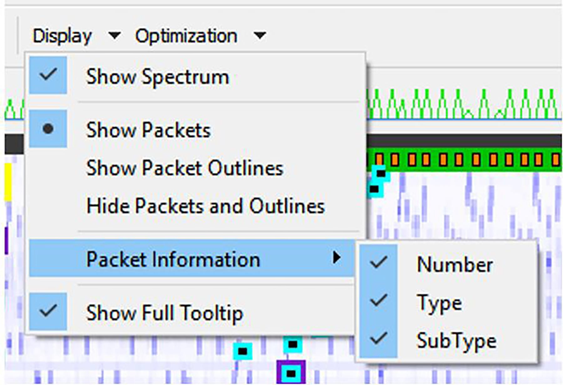
Task: Click the topmost cyan packet under the green bar
Action: (x=380, y=174)
